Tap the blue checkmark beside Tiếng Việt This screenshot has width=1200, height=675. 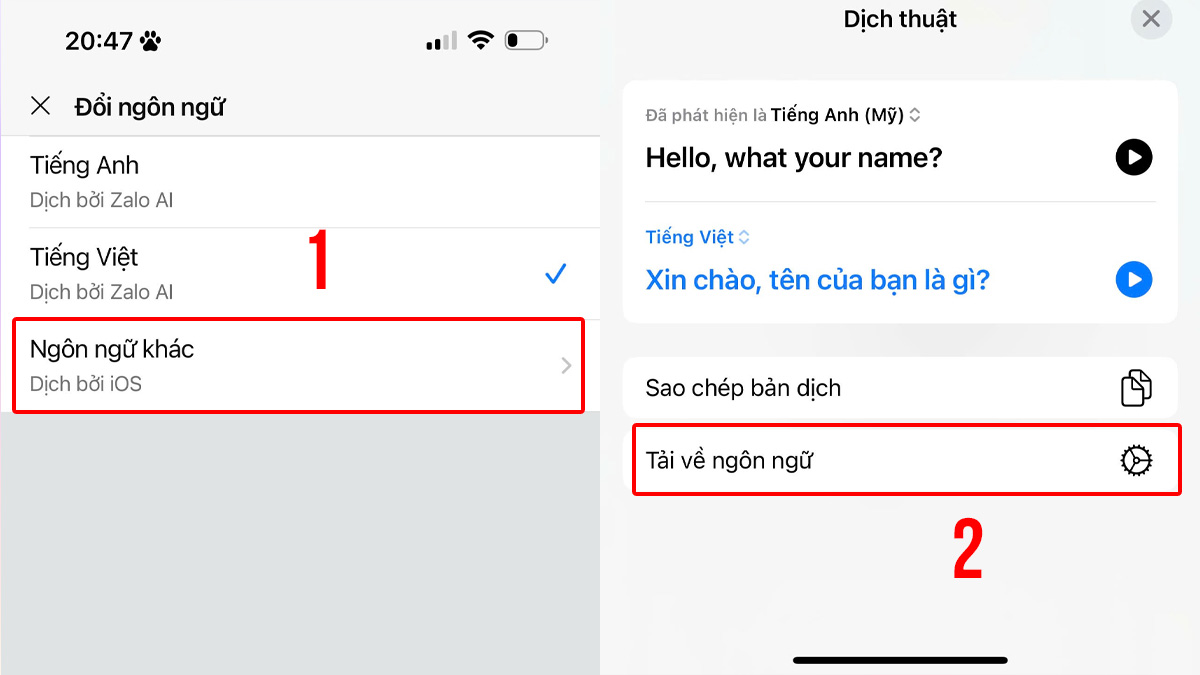pyautogui.click(x=556, y=274)
